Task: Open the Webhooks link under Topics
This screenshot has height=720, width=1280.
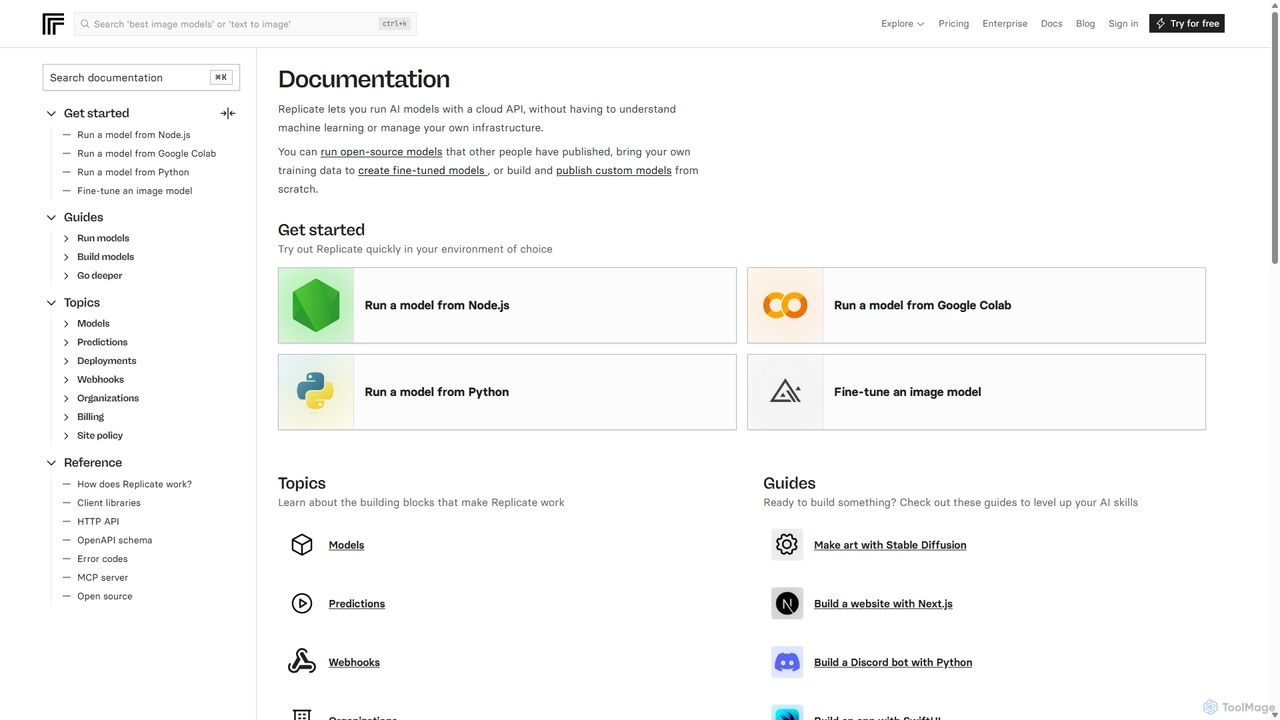Action: (x=354, y=662)
